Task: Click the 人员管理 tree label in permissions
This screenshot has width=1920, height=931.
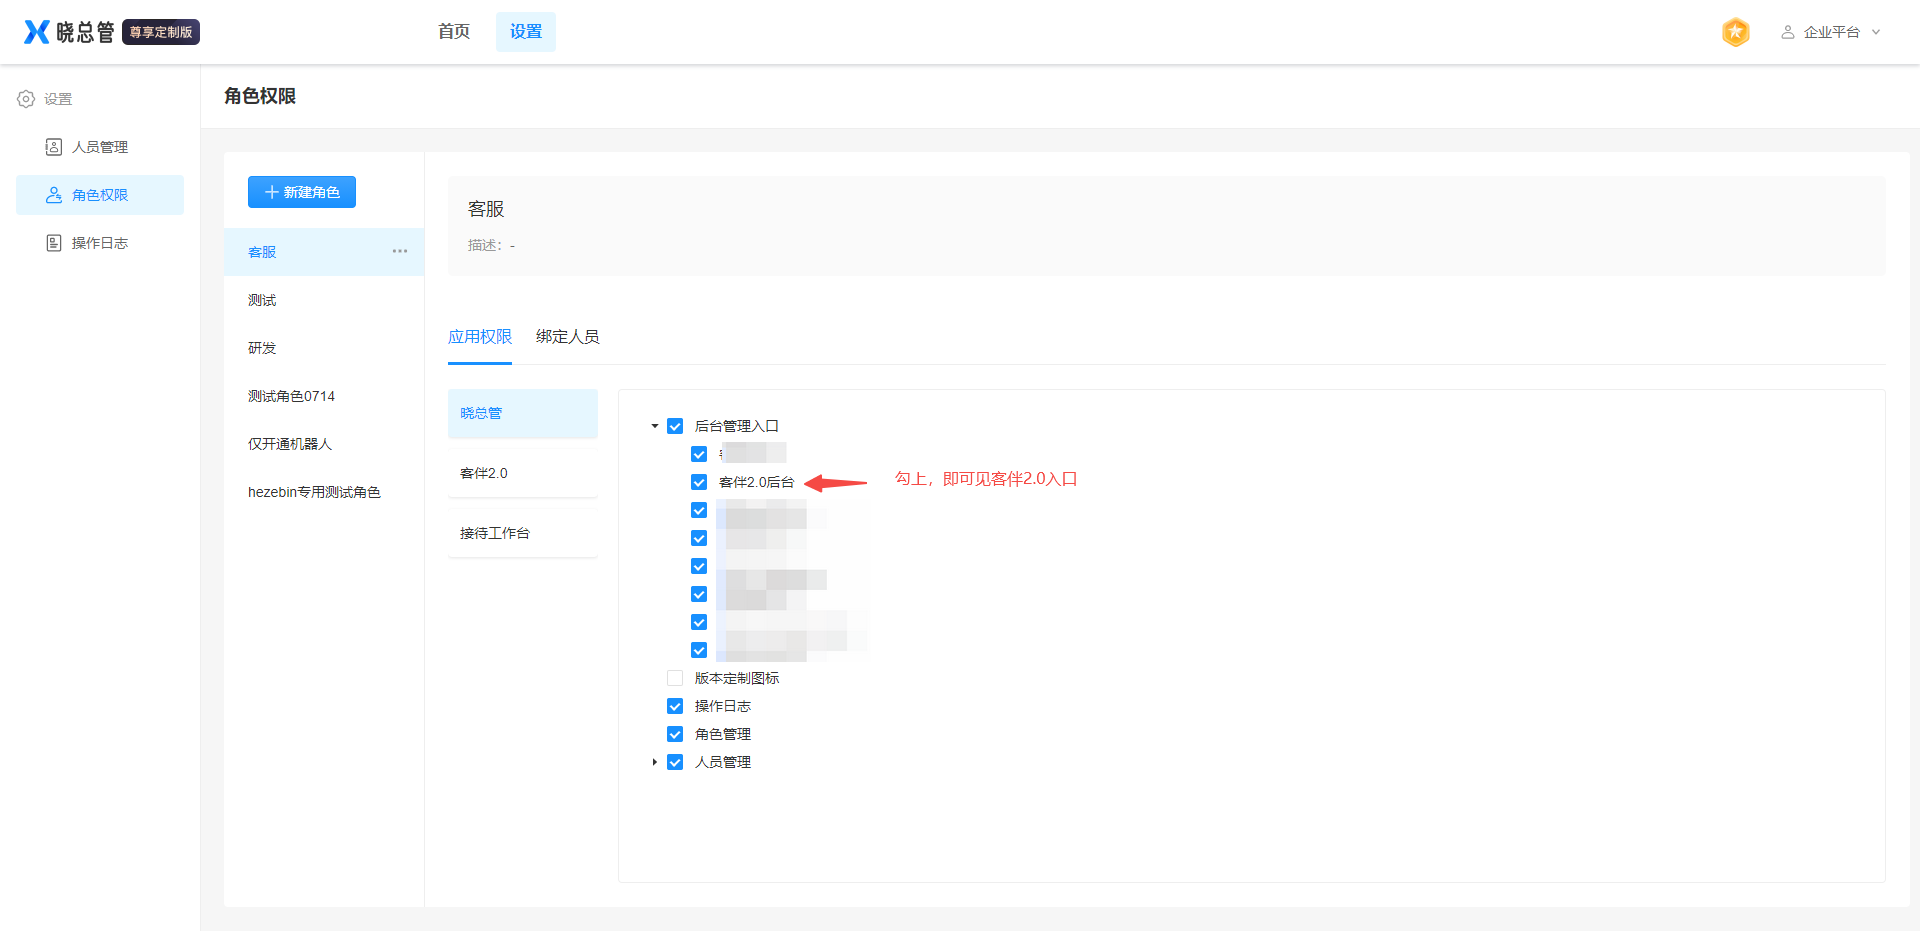Action: (723, 762)
